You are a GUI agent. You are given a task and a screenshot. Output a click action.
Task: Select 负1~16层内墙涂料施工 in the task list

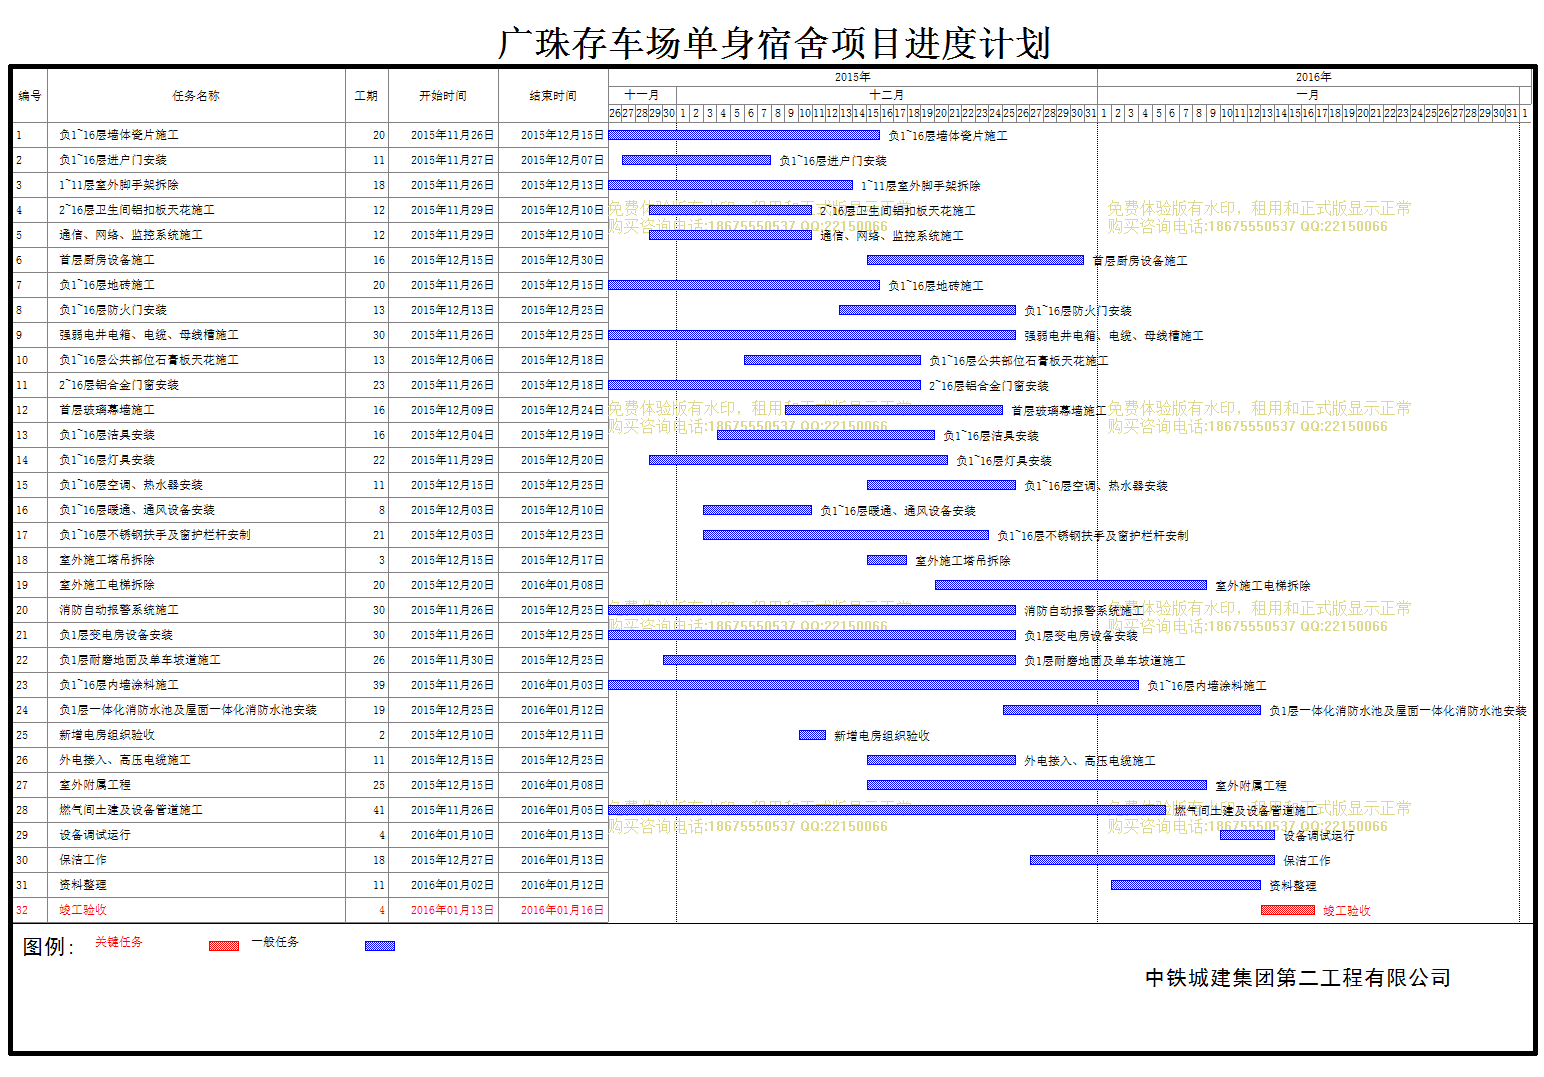click(119, 685)
